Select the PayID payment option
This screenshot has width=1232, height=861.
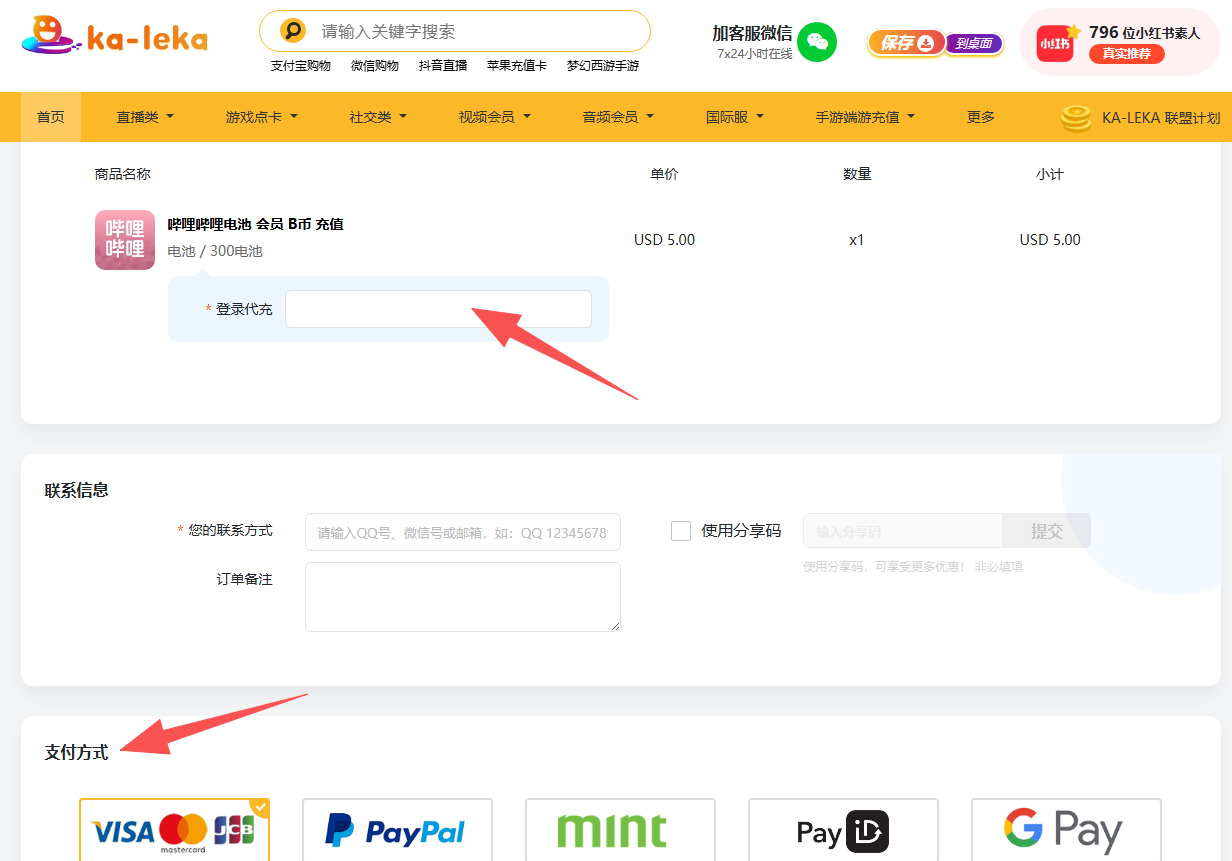pyautogui.click(x=843, y=831)
